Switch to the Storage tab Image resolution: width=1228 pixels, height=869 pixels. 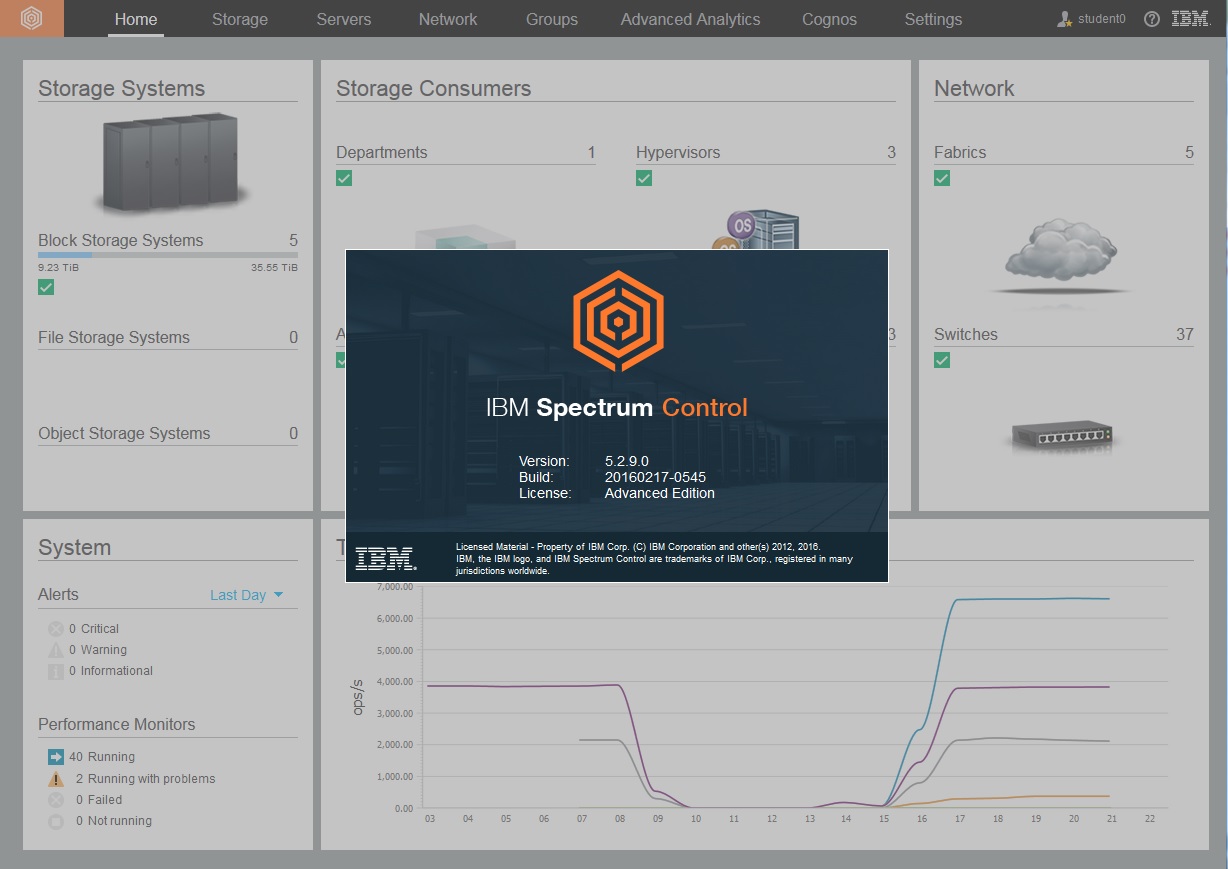click(239, 18)
